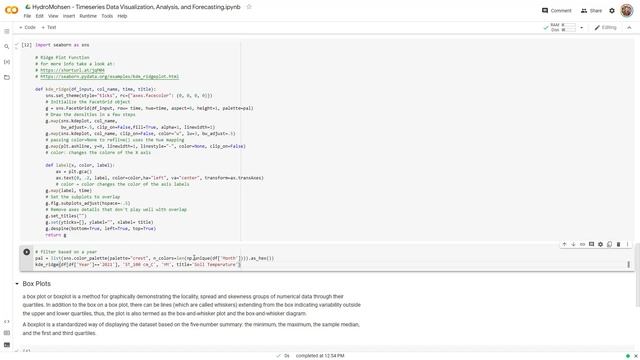Run the selected ridge plot cell

pyautogui.click(x=27, y=252)
